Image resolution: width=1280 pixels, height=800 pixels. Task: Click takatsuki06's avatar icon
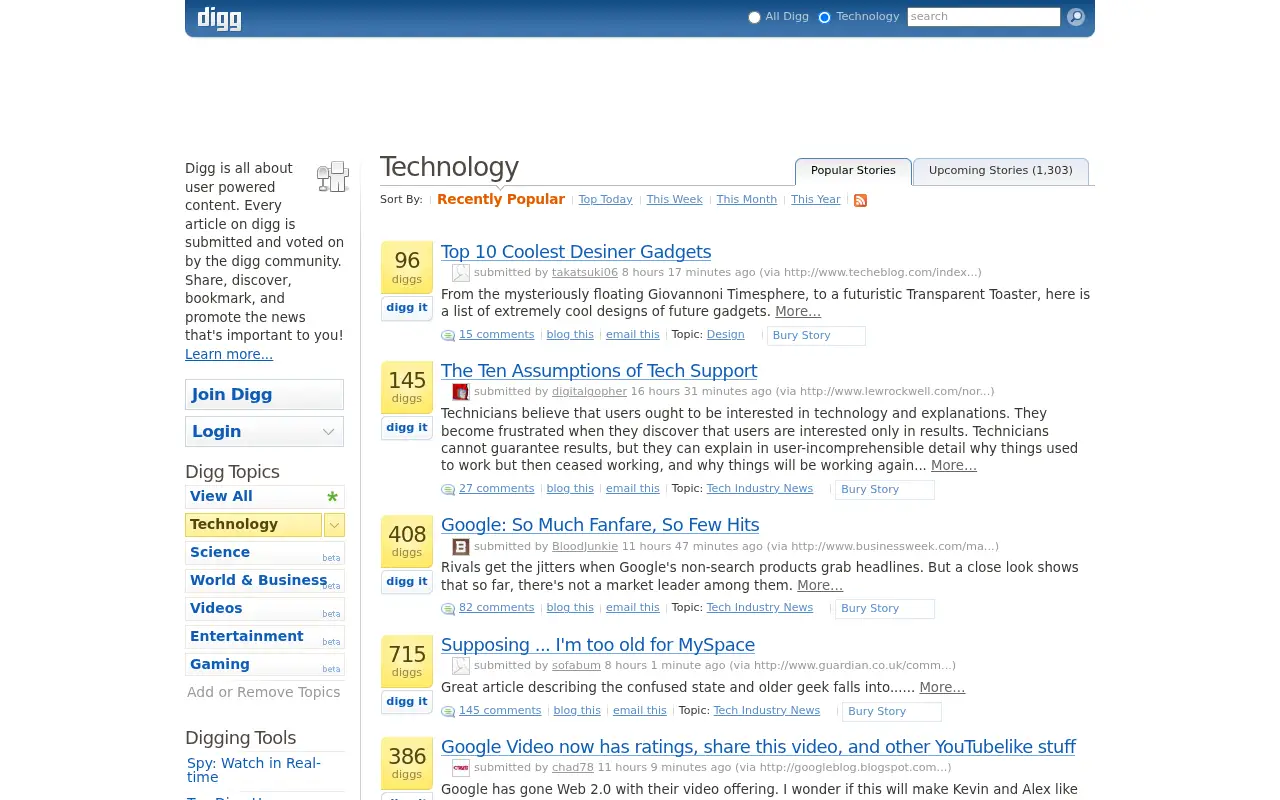[x=461, y=273]
